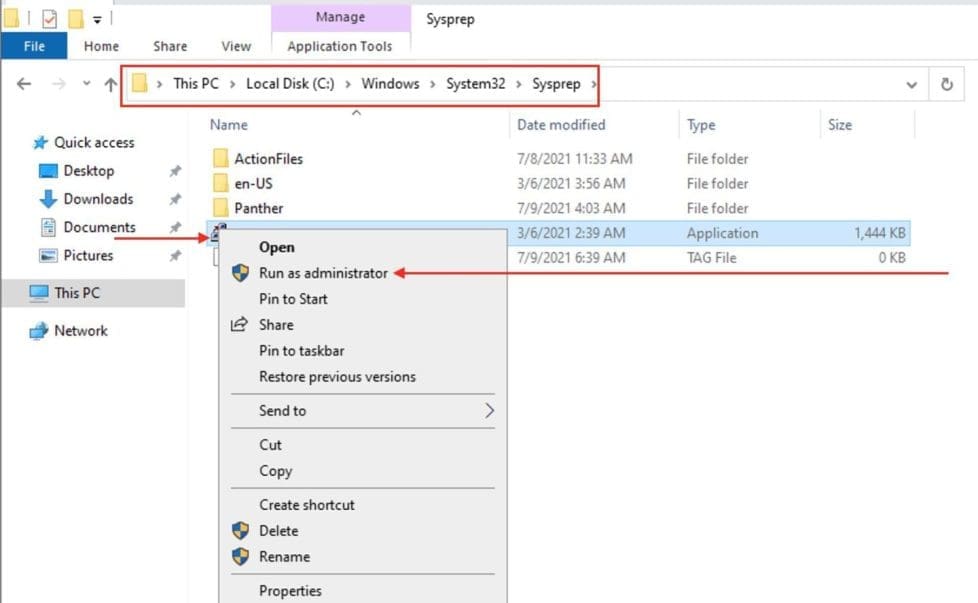
Task: Click the Quick access star icon
Action: [x=41, y=142]
